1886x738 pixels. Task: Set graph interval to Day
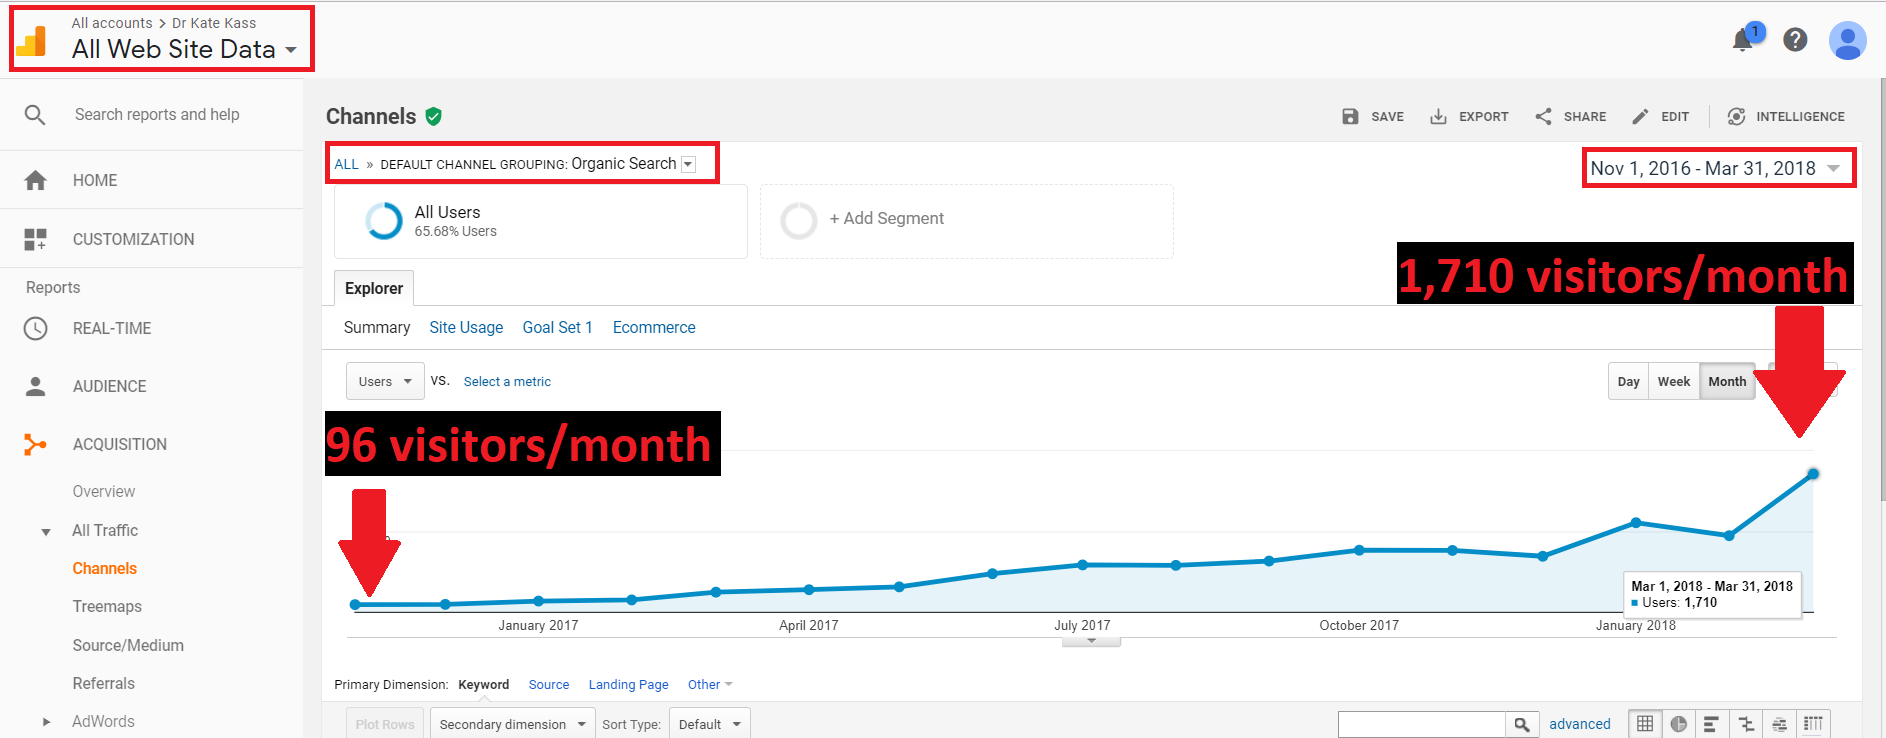1628,382
